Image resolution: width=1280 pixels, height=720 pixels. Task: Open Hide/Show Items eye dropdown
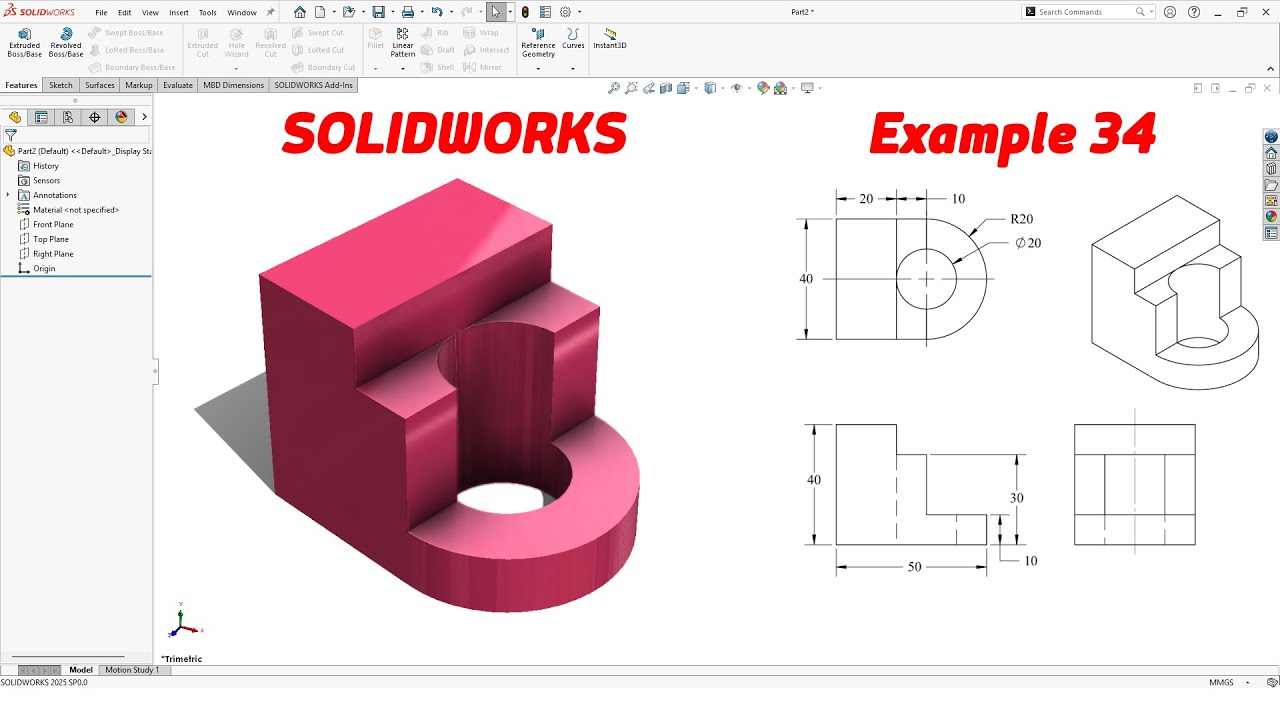click(737, 88)
